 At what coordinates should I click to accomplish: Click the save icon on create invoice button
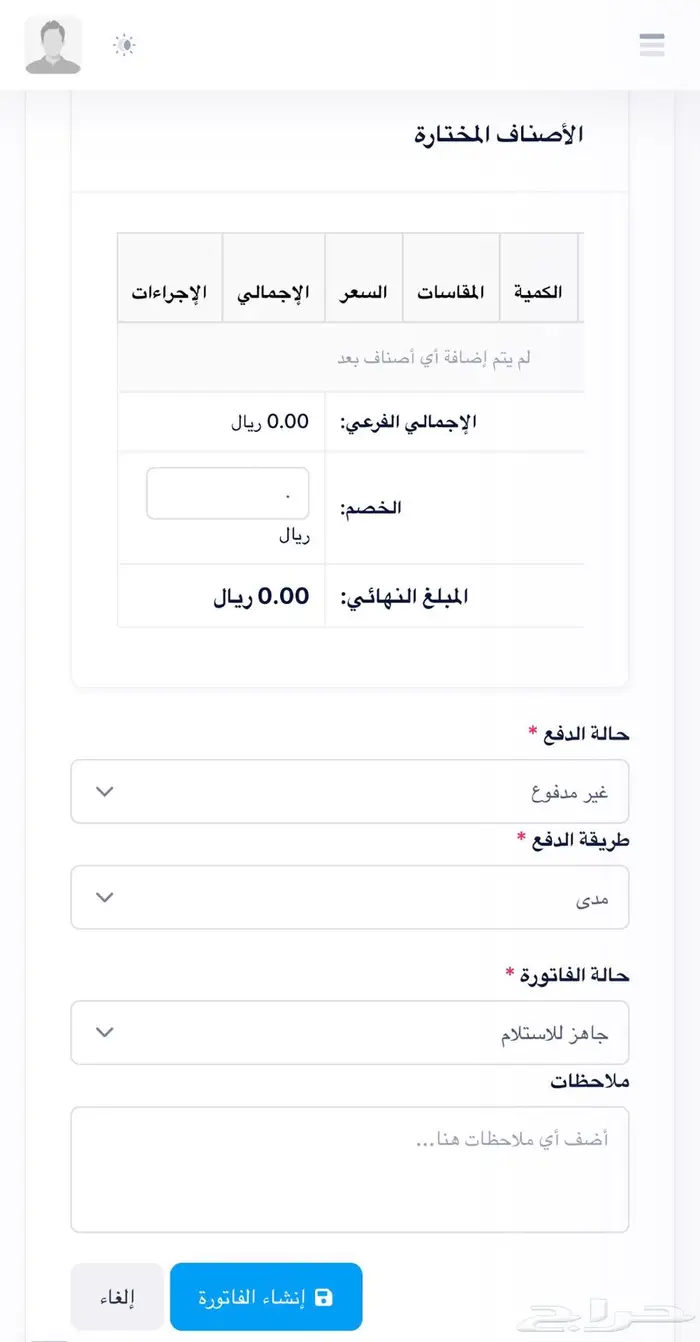point(323,1297)
